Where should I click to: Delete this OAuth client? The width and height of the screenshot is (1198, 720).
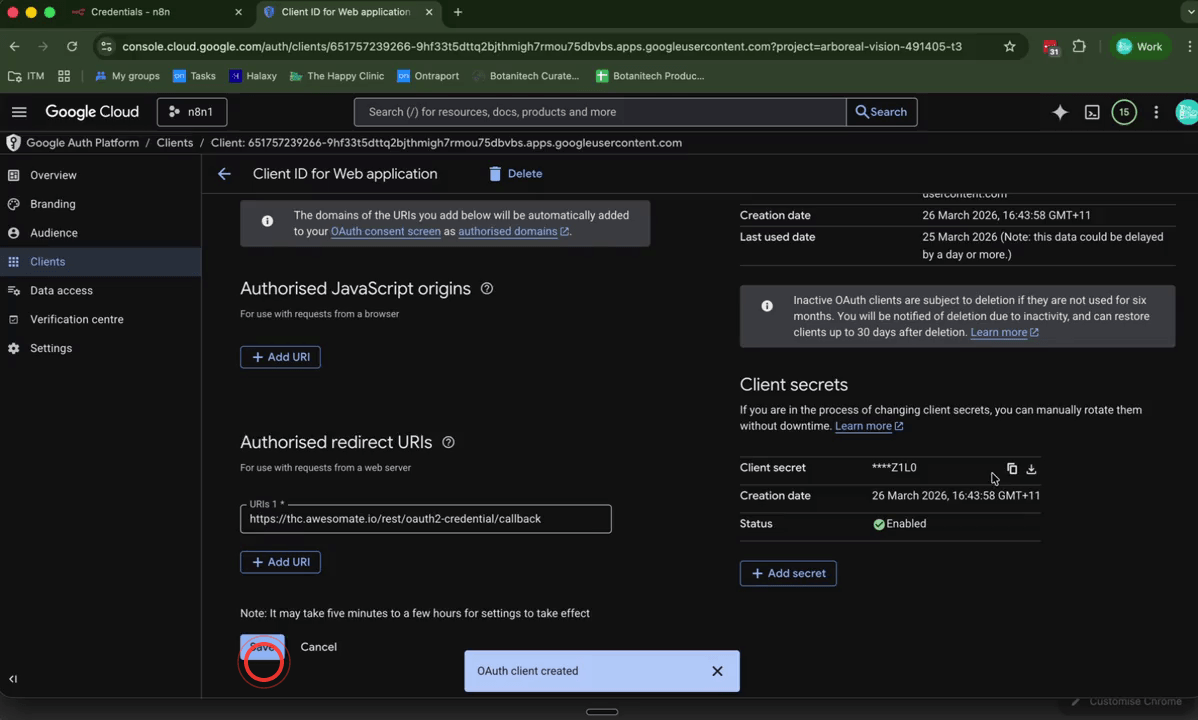pos(516,174)
